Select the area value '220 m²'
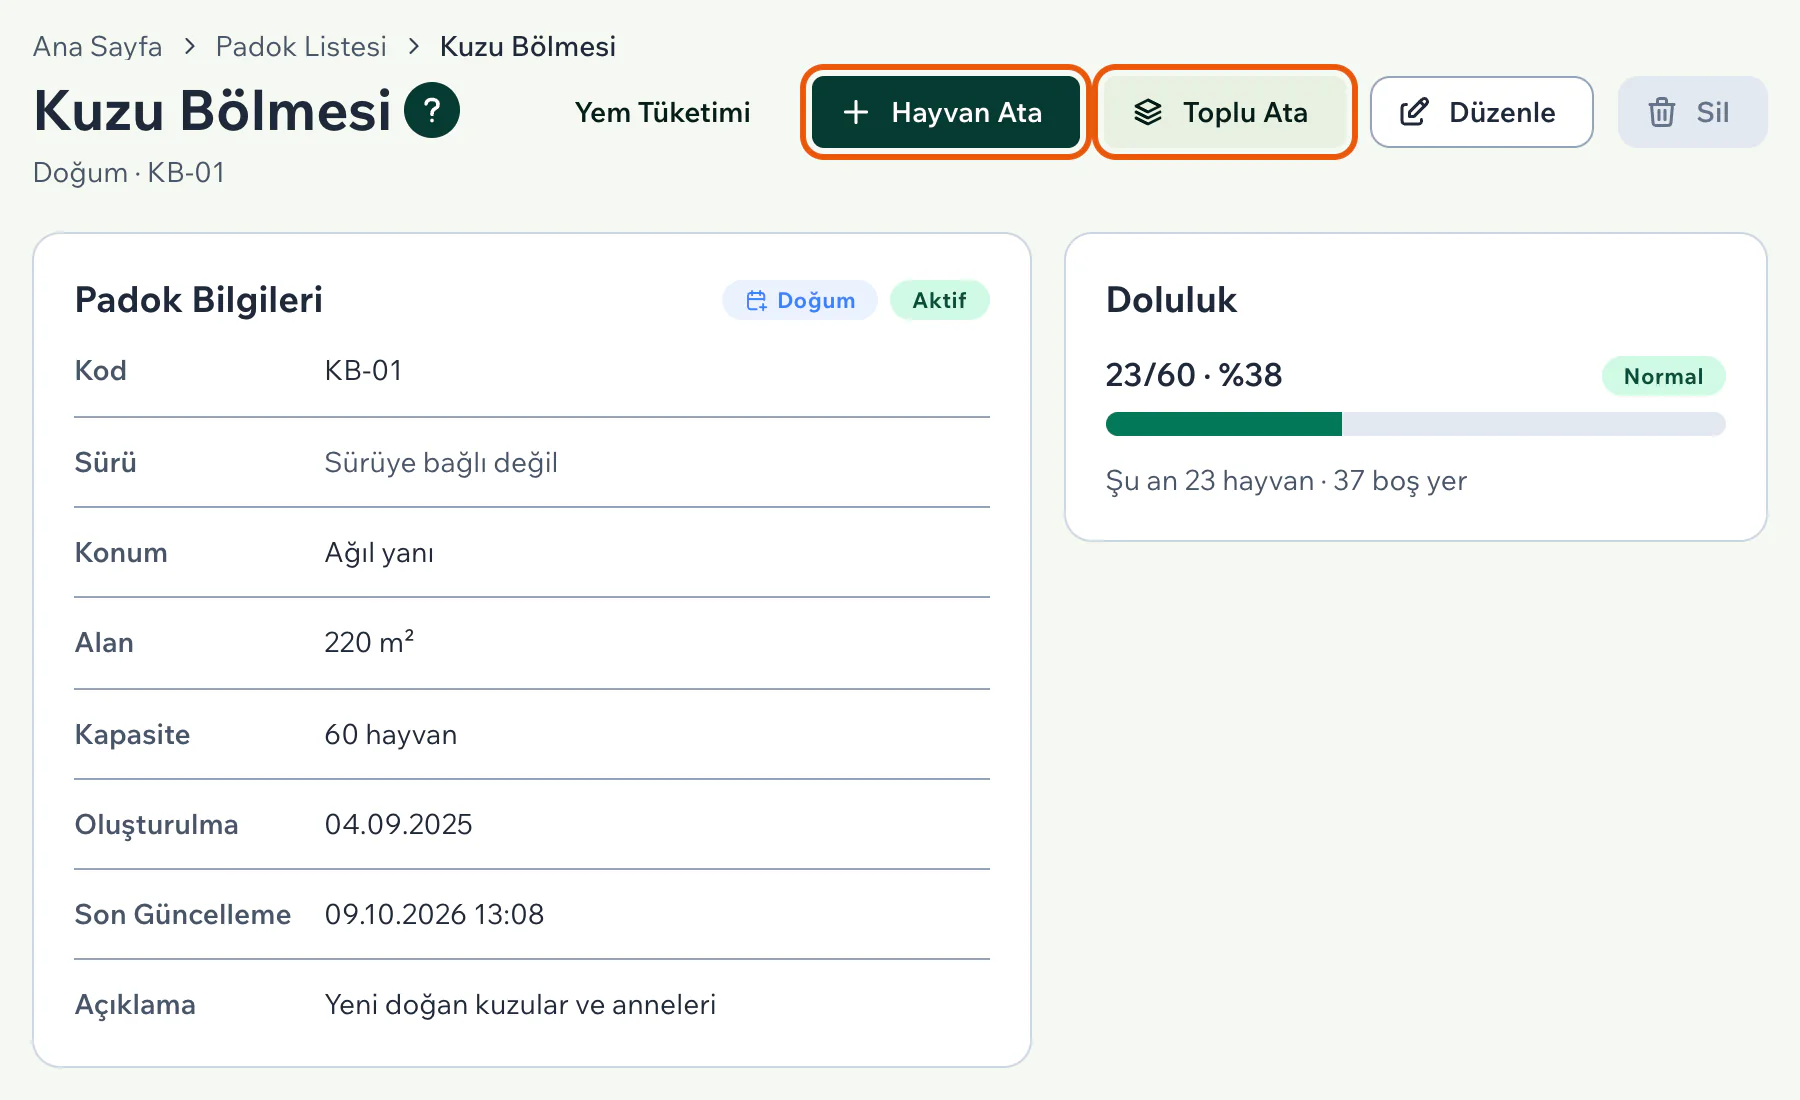Viewport: 1800px width, 1100px height. click(369, 641)
